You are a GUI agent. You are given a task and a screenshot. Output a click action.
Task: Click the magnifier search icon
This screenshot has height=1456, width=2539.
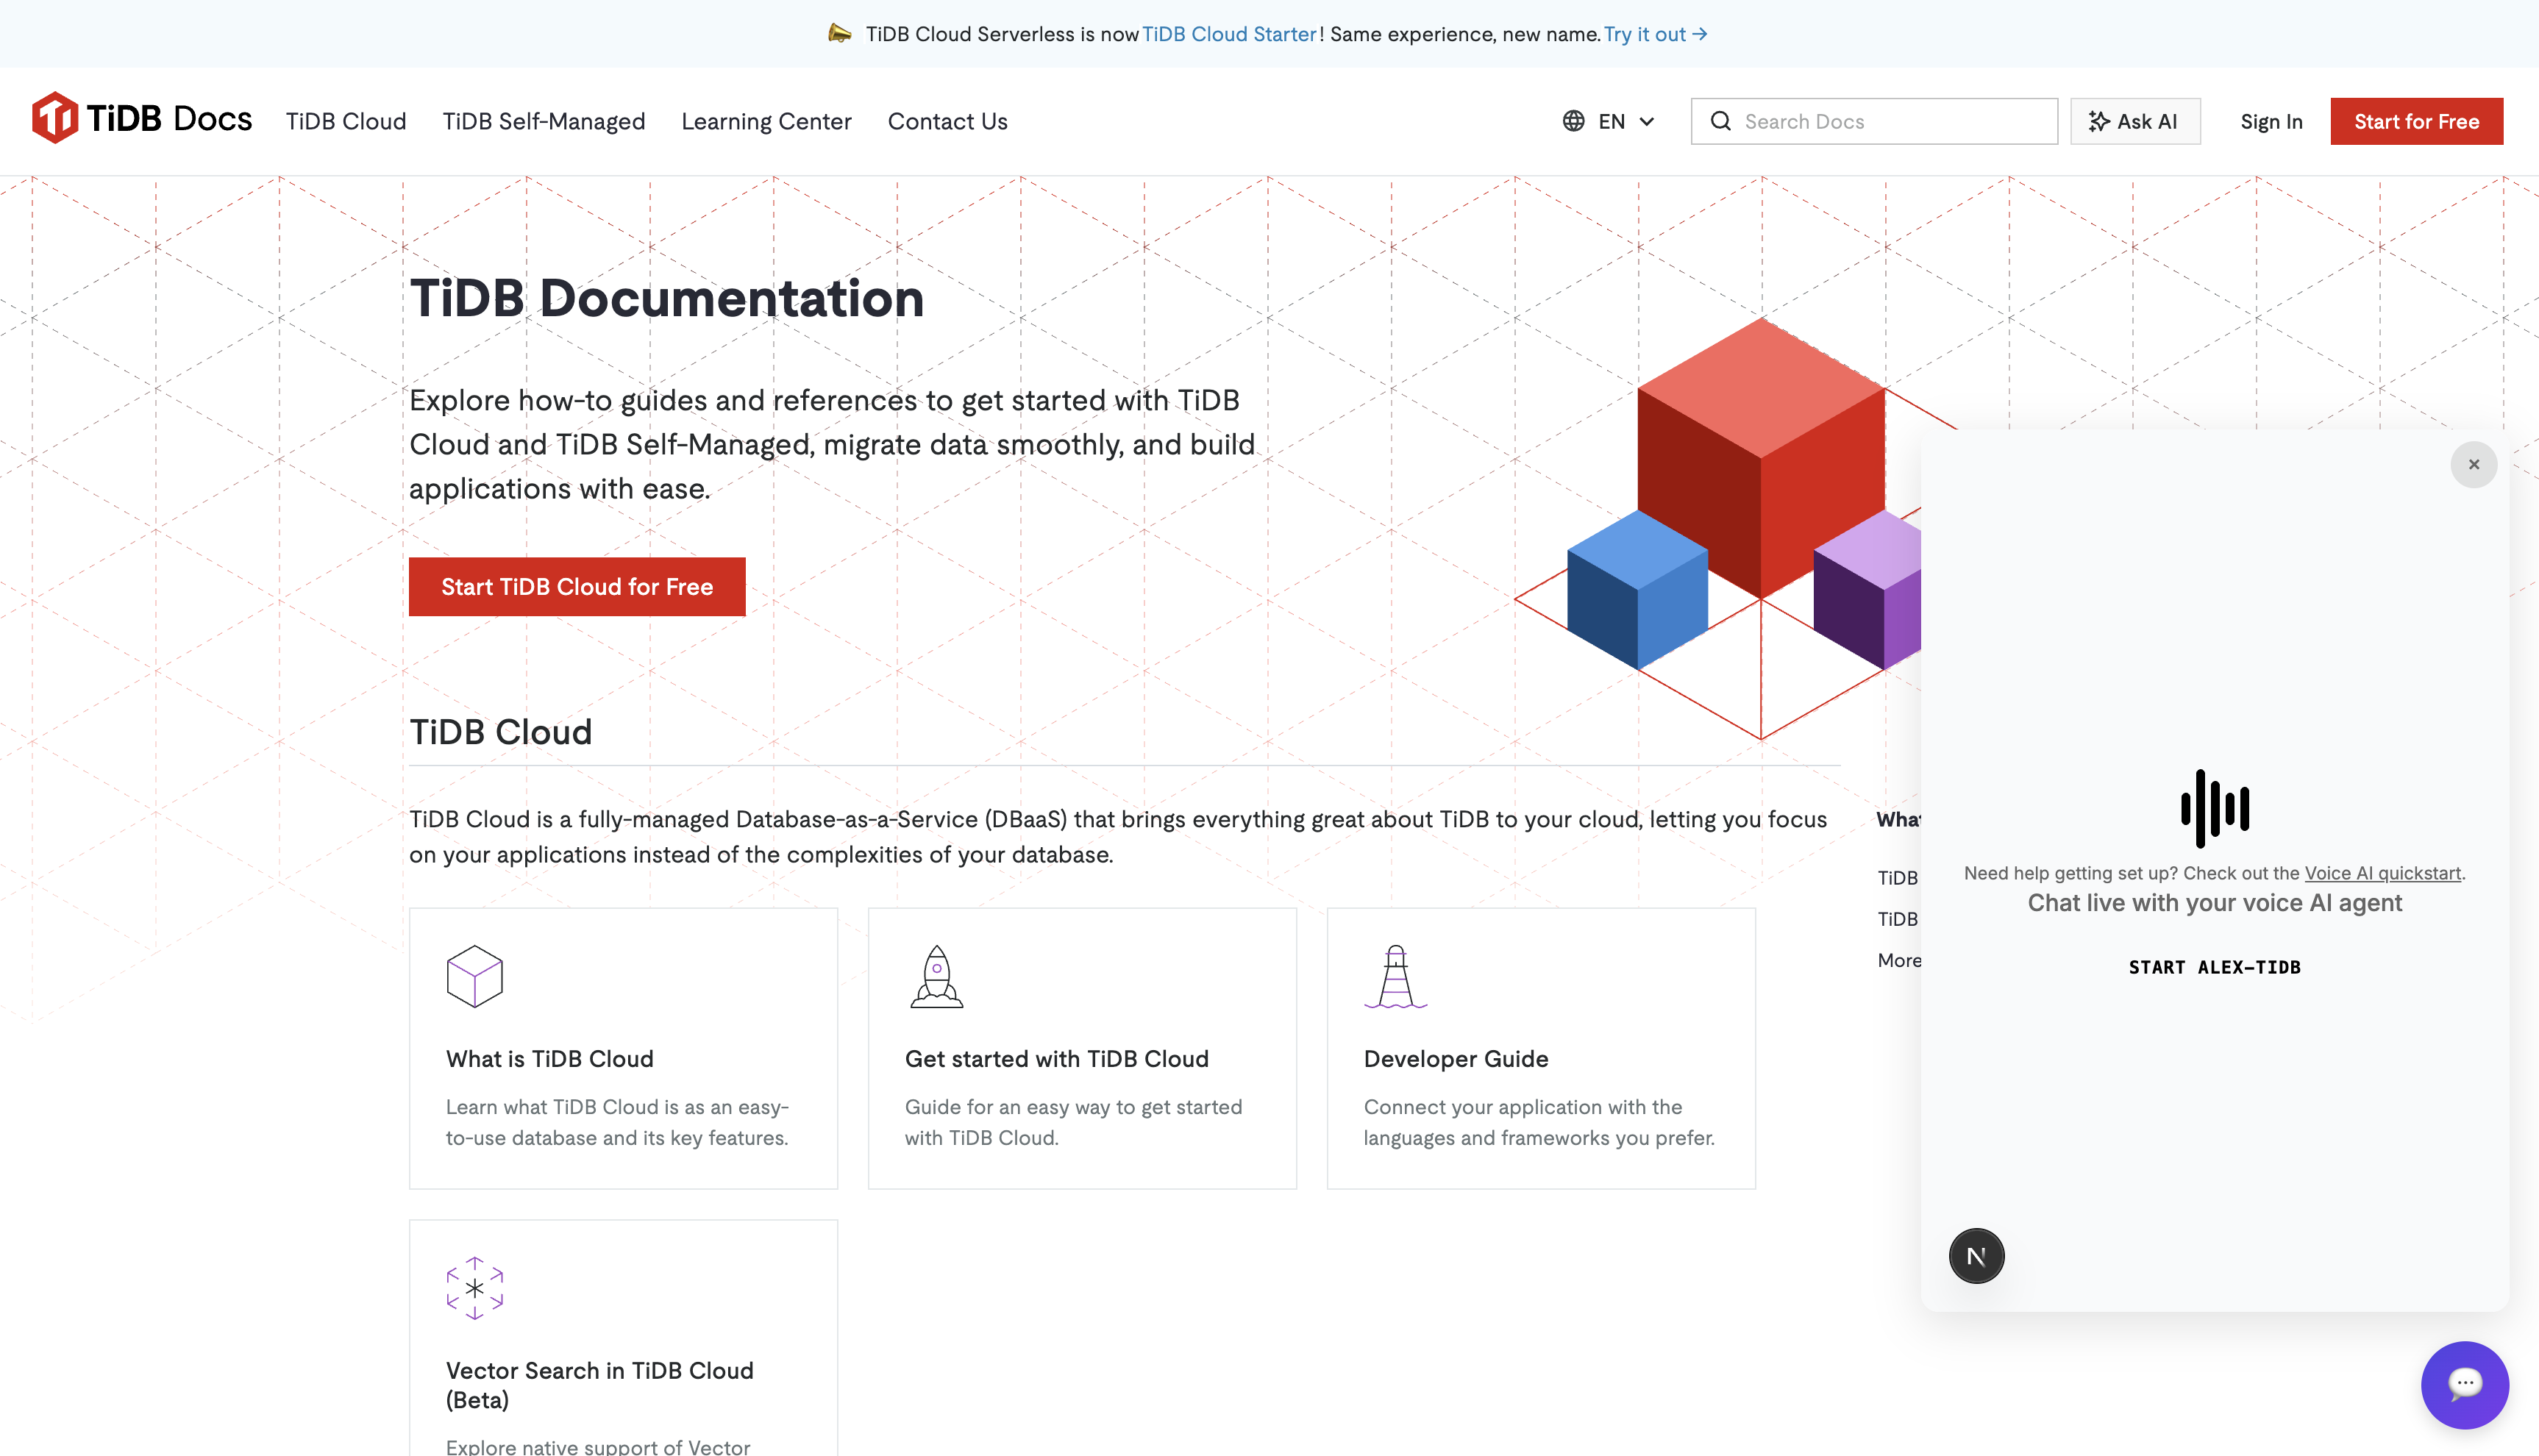click(1720, 121)
